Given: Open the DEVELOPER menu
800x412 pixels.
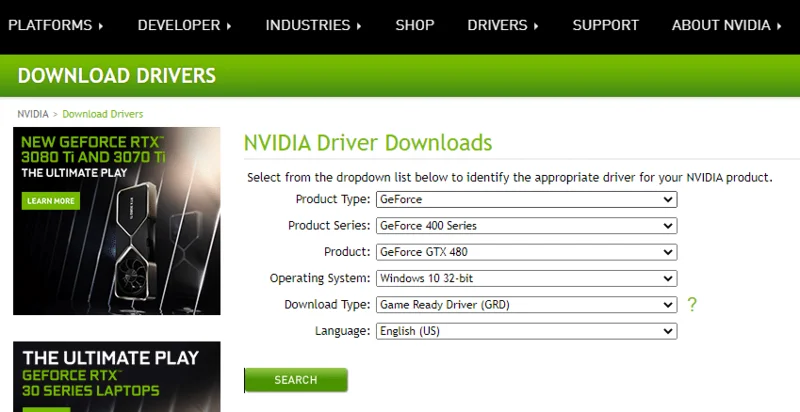Looking at the screenshot, I should [x=185, y=25].
